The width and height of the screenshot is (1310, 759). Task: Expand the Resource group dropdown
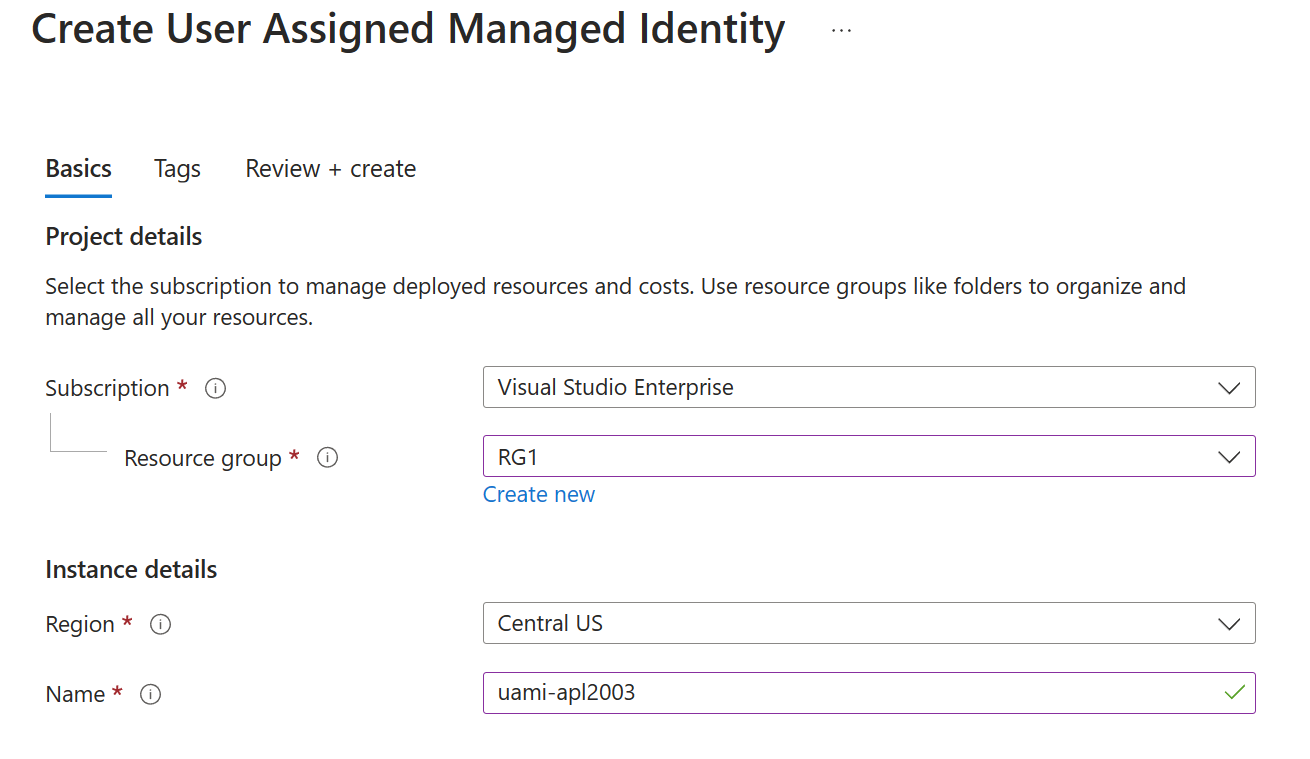point(868,457)
